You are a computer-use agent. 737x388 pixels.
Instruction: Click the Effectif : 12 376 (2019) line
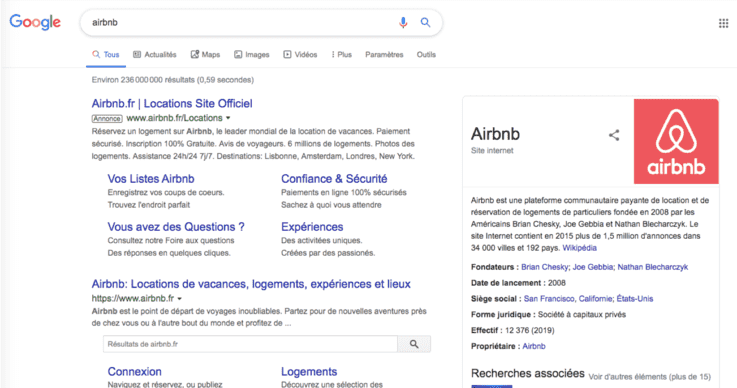coord(513,330)
